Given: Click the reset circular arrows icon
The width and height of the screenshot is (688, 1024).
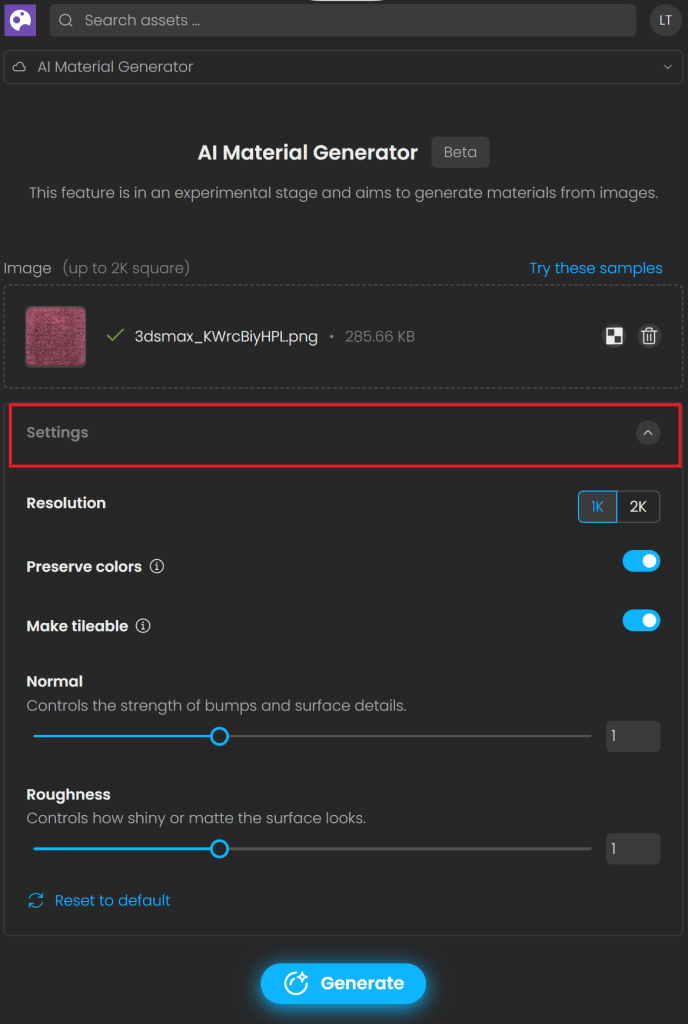Looking at the screenshot, I should [35, 900].
